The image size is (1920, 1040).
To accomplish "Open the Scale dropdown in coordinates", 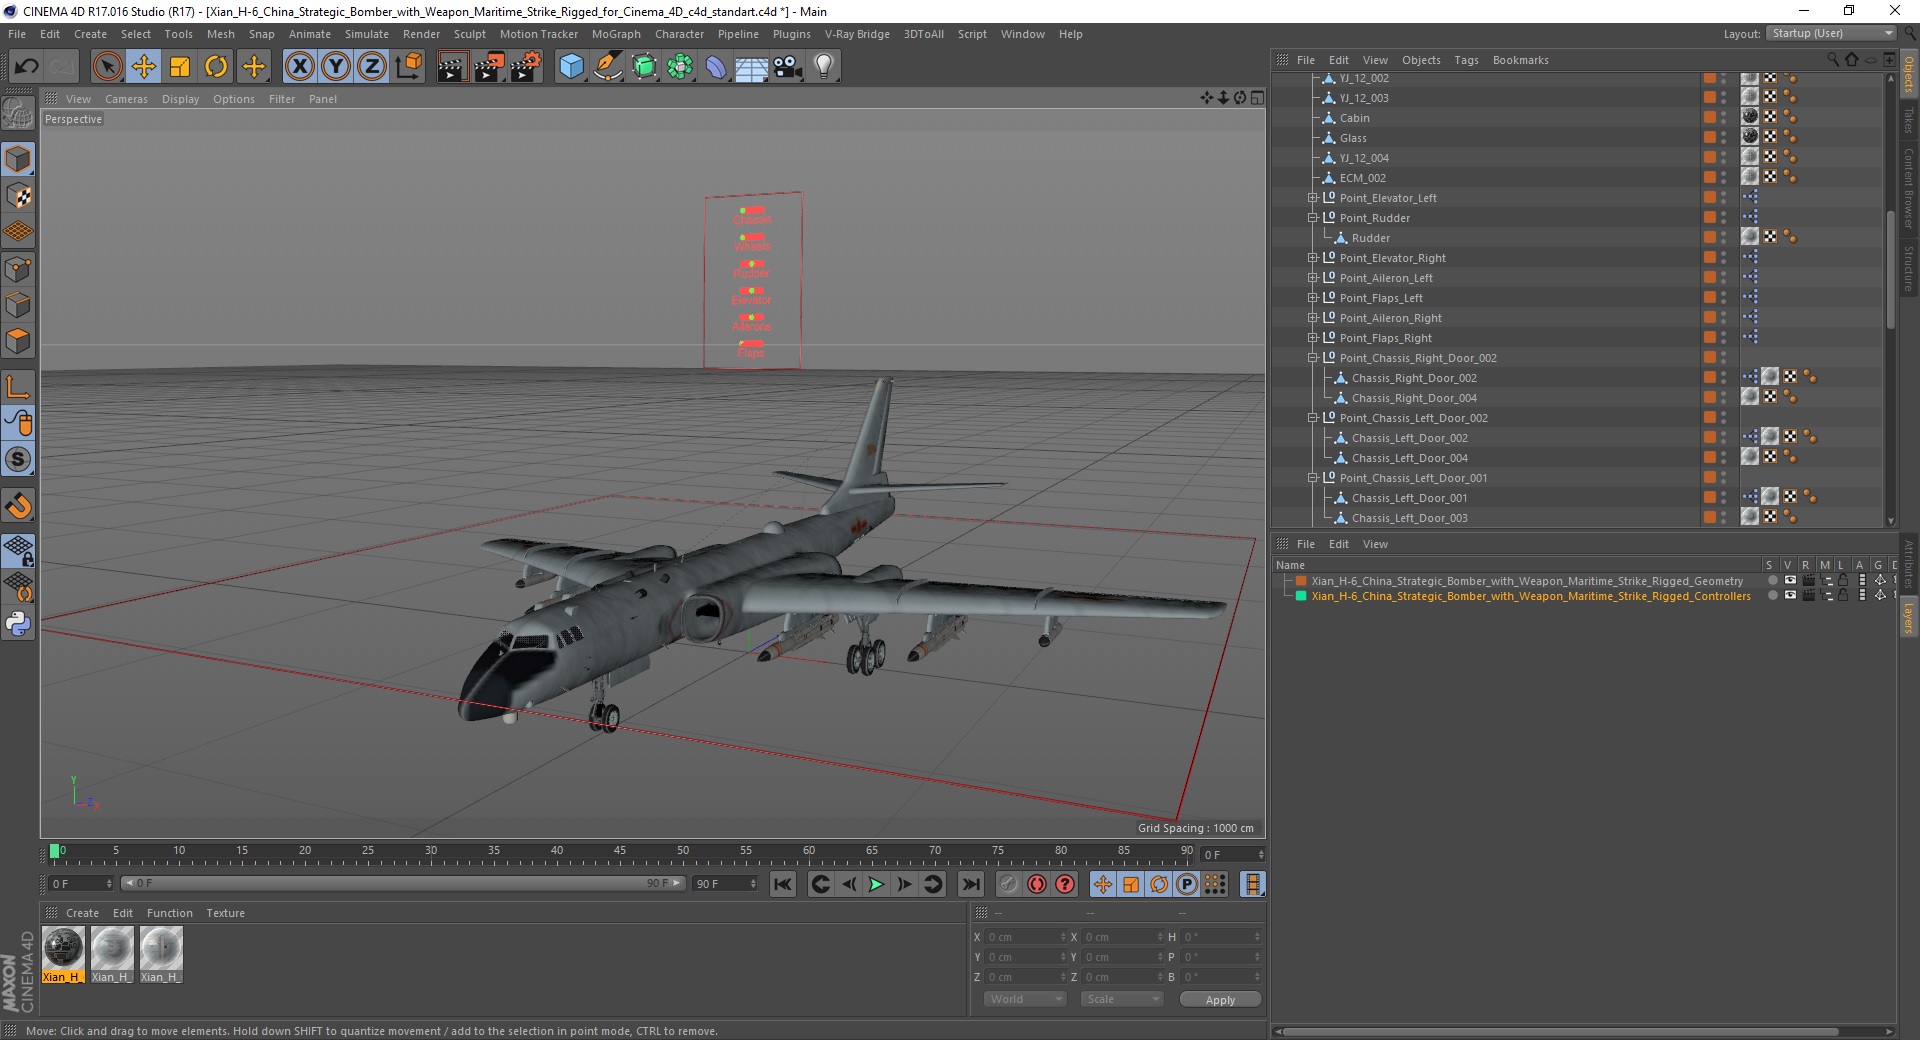I will (1122, 999).
